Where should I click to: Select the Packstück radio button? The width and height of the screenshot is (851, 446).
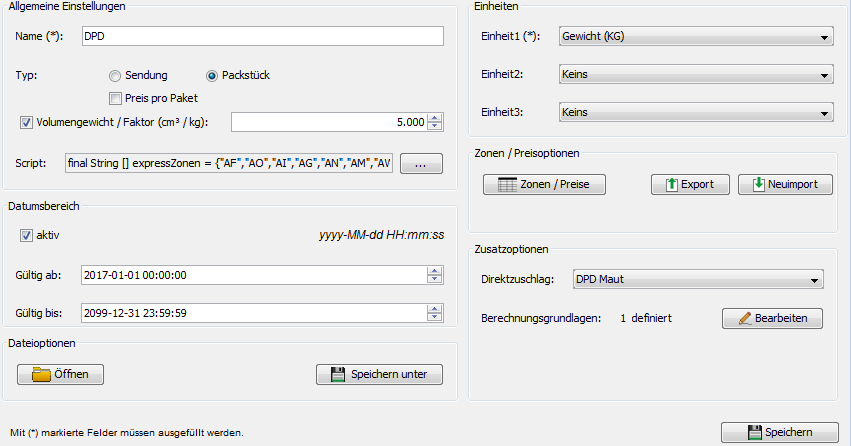[x=211, y=75]
